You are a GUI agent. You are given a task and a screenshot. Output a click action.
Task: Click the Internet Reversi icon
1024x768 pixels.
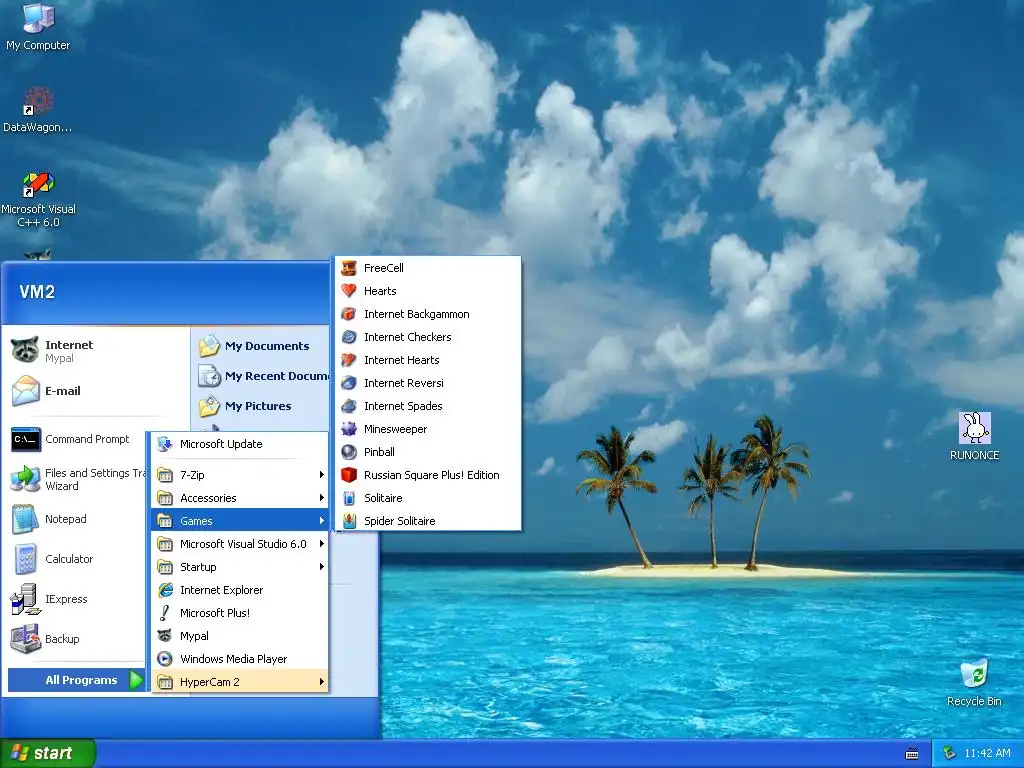point(349,383)
